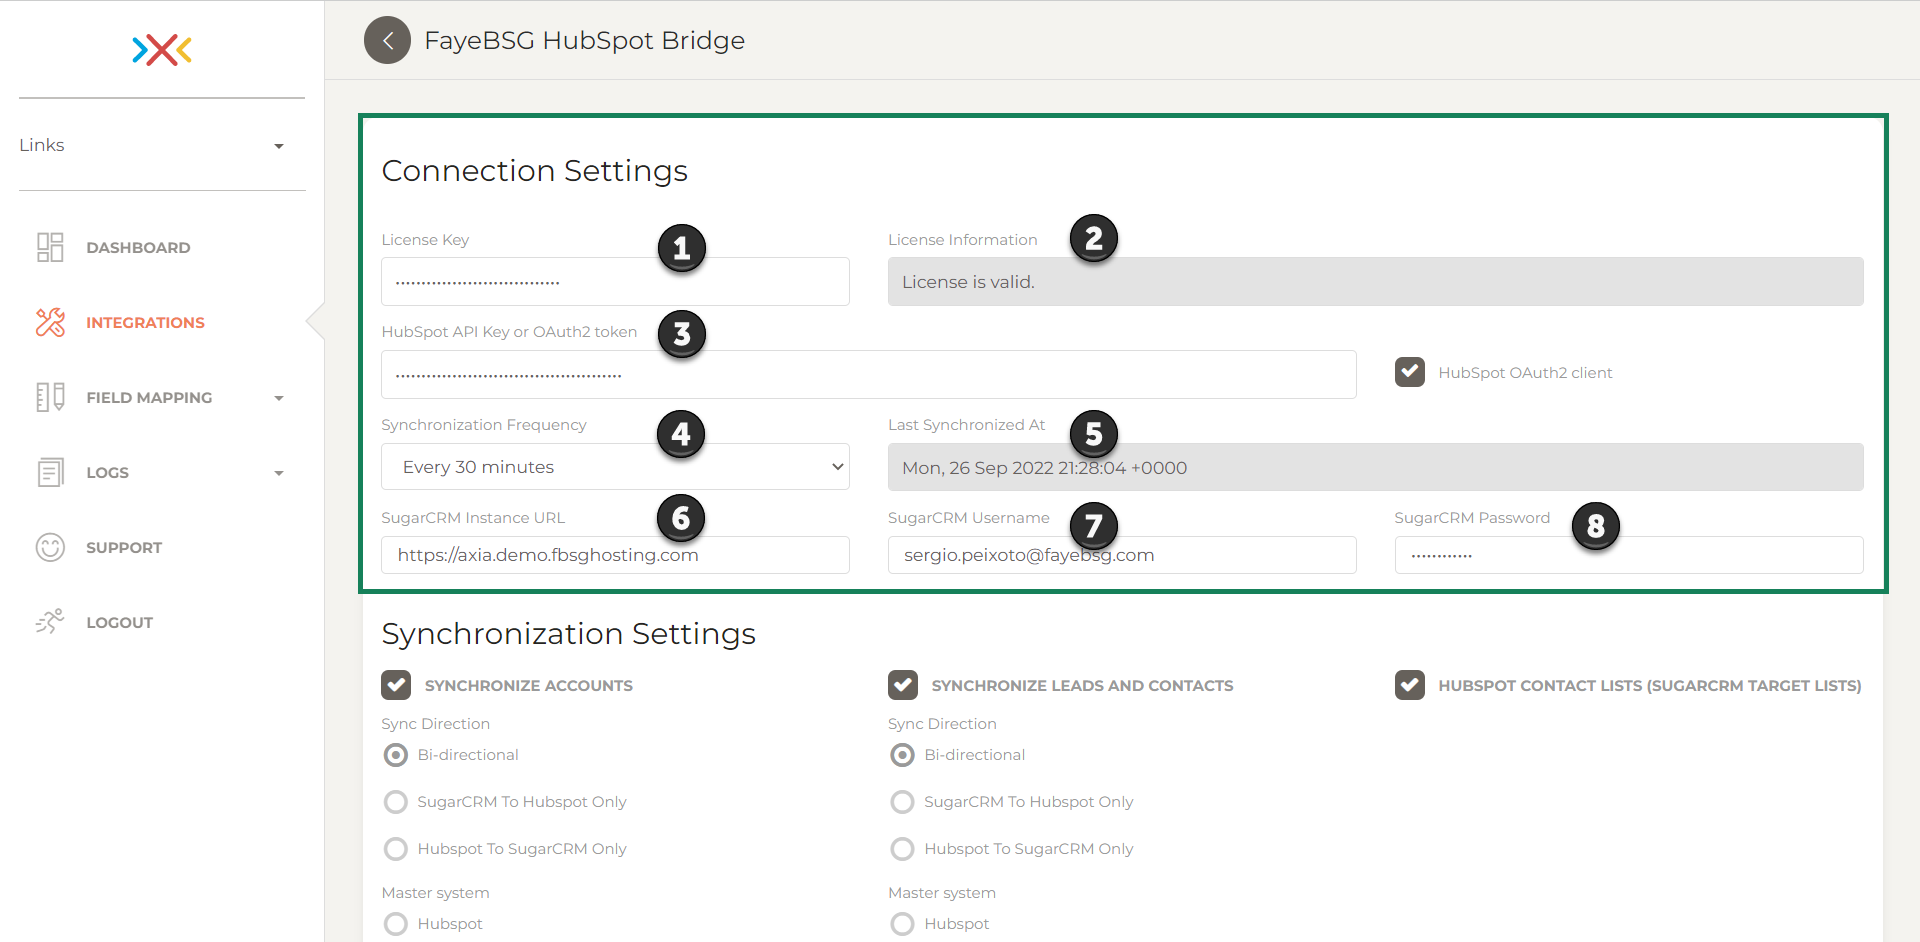Select the Integrations menu entry
The image size is (1920, 942).
click(144, 322)
